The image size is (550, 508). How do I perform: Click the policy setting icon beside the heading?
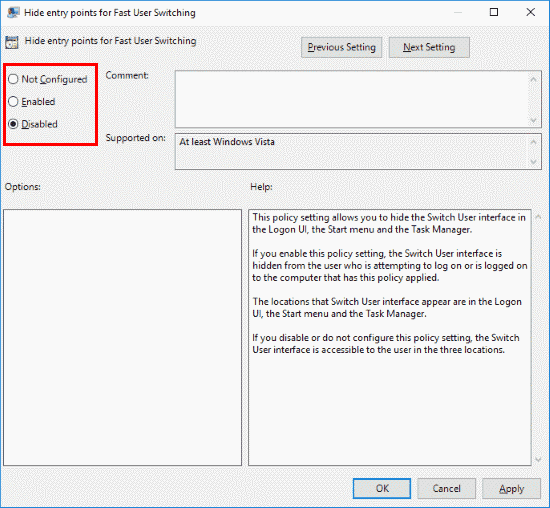pos(12,42)
